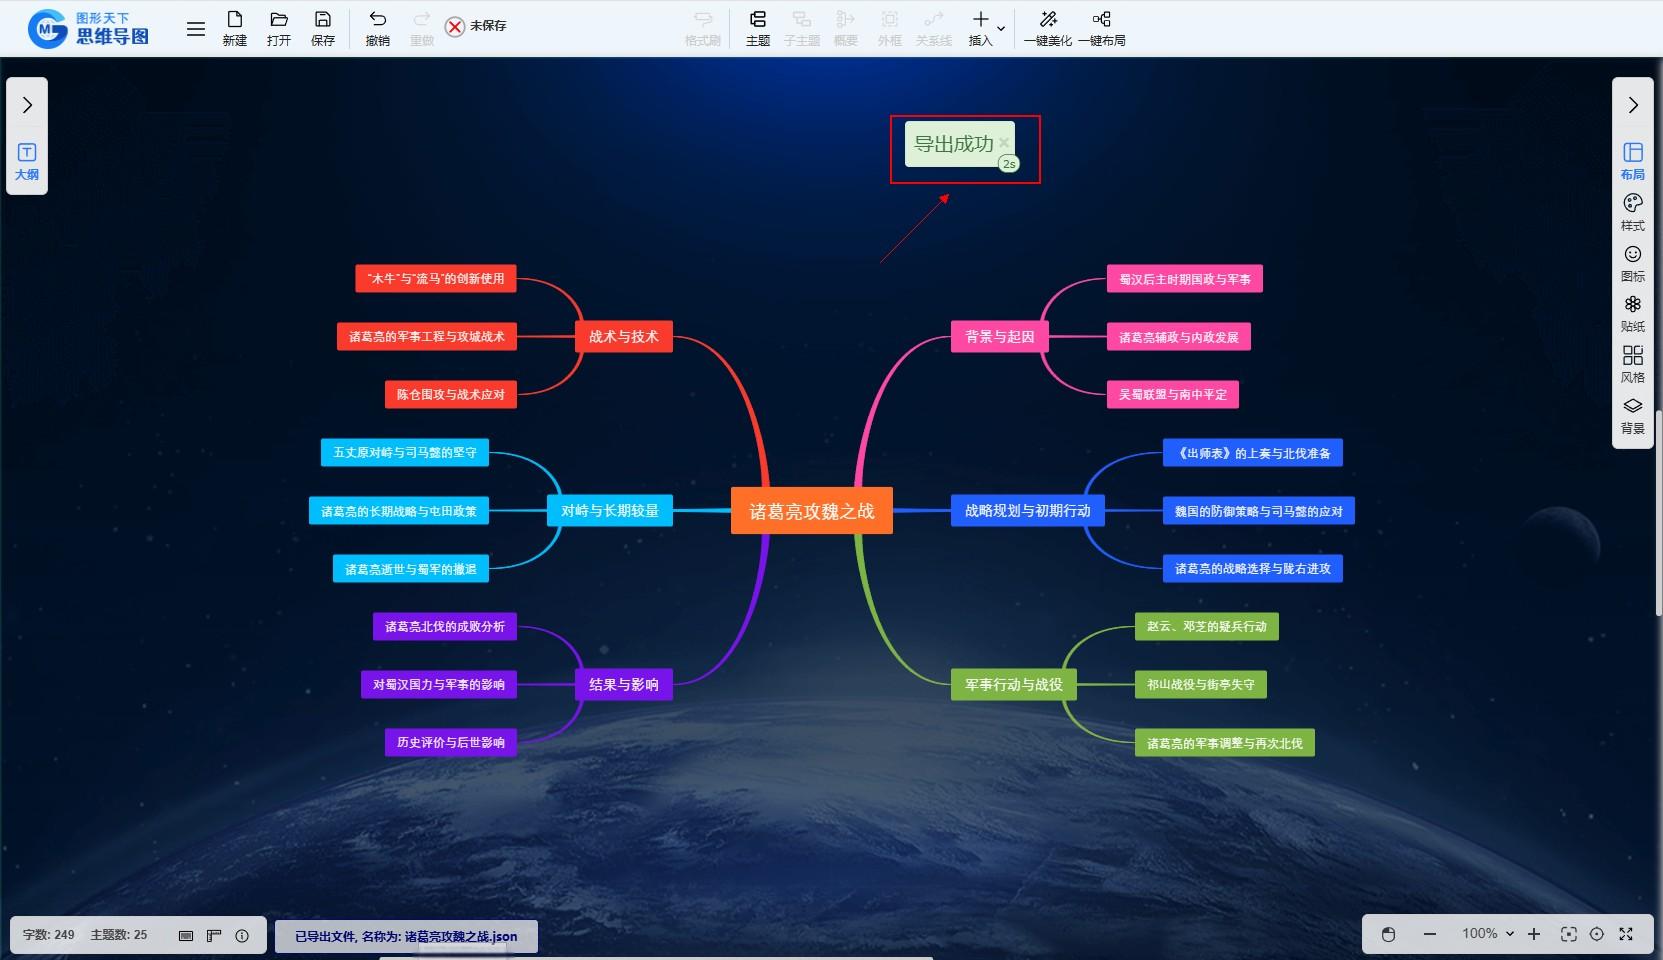Switch to the 布局 layout tab

tap(1632, 160)
